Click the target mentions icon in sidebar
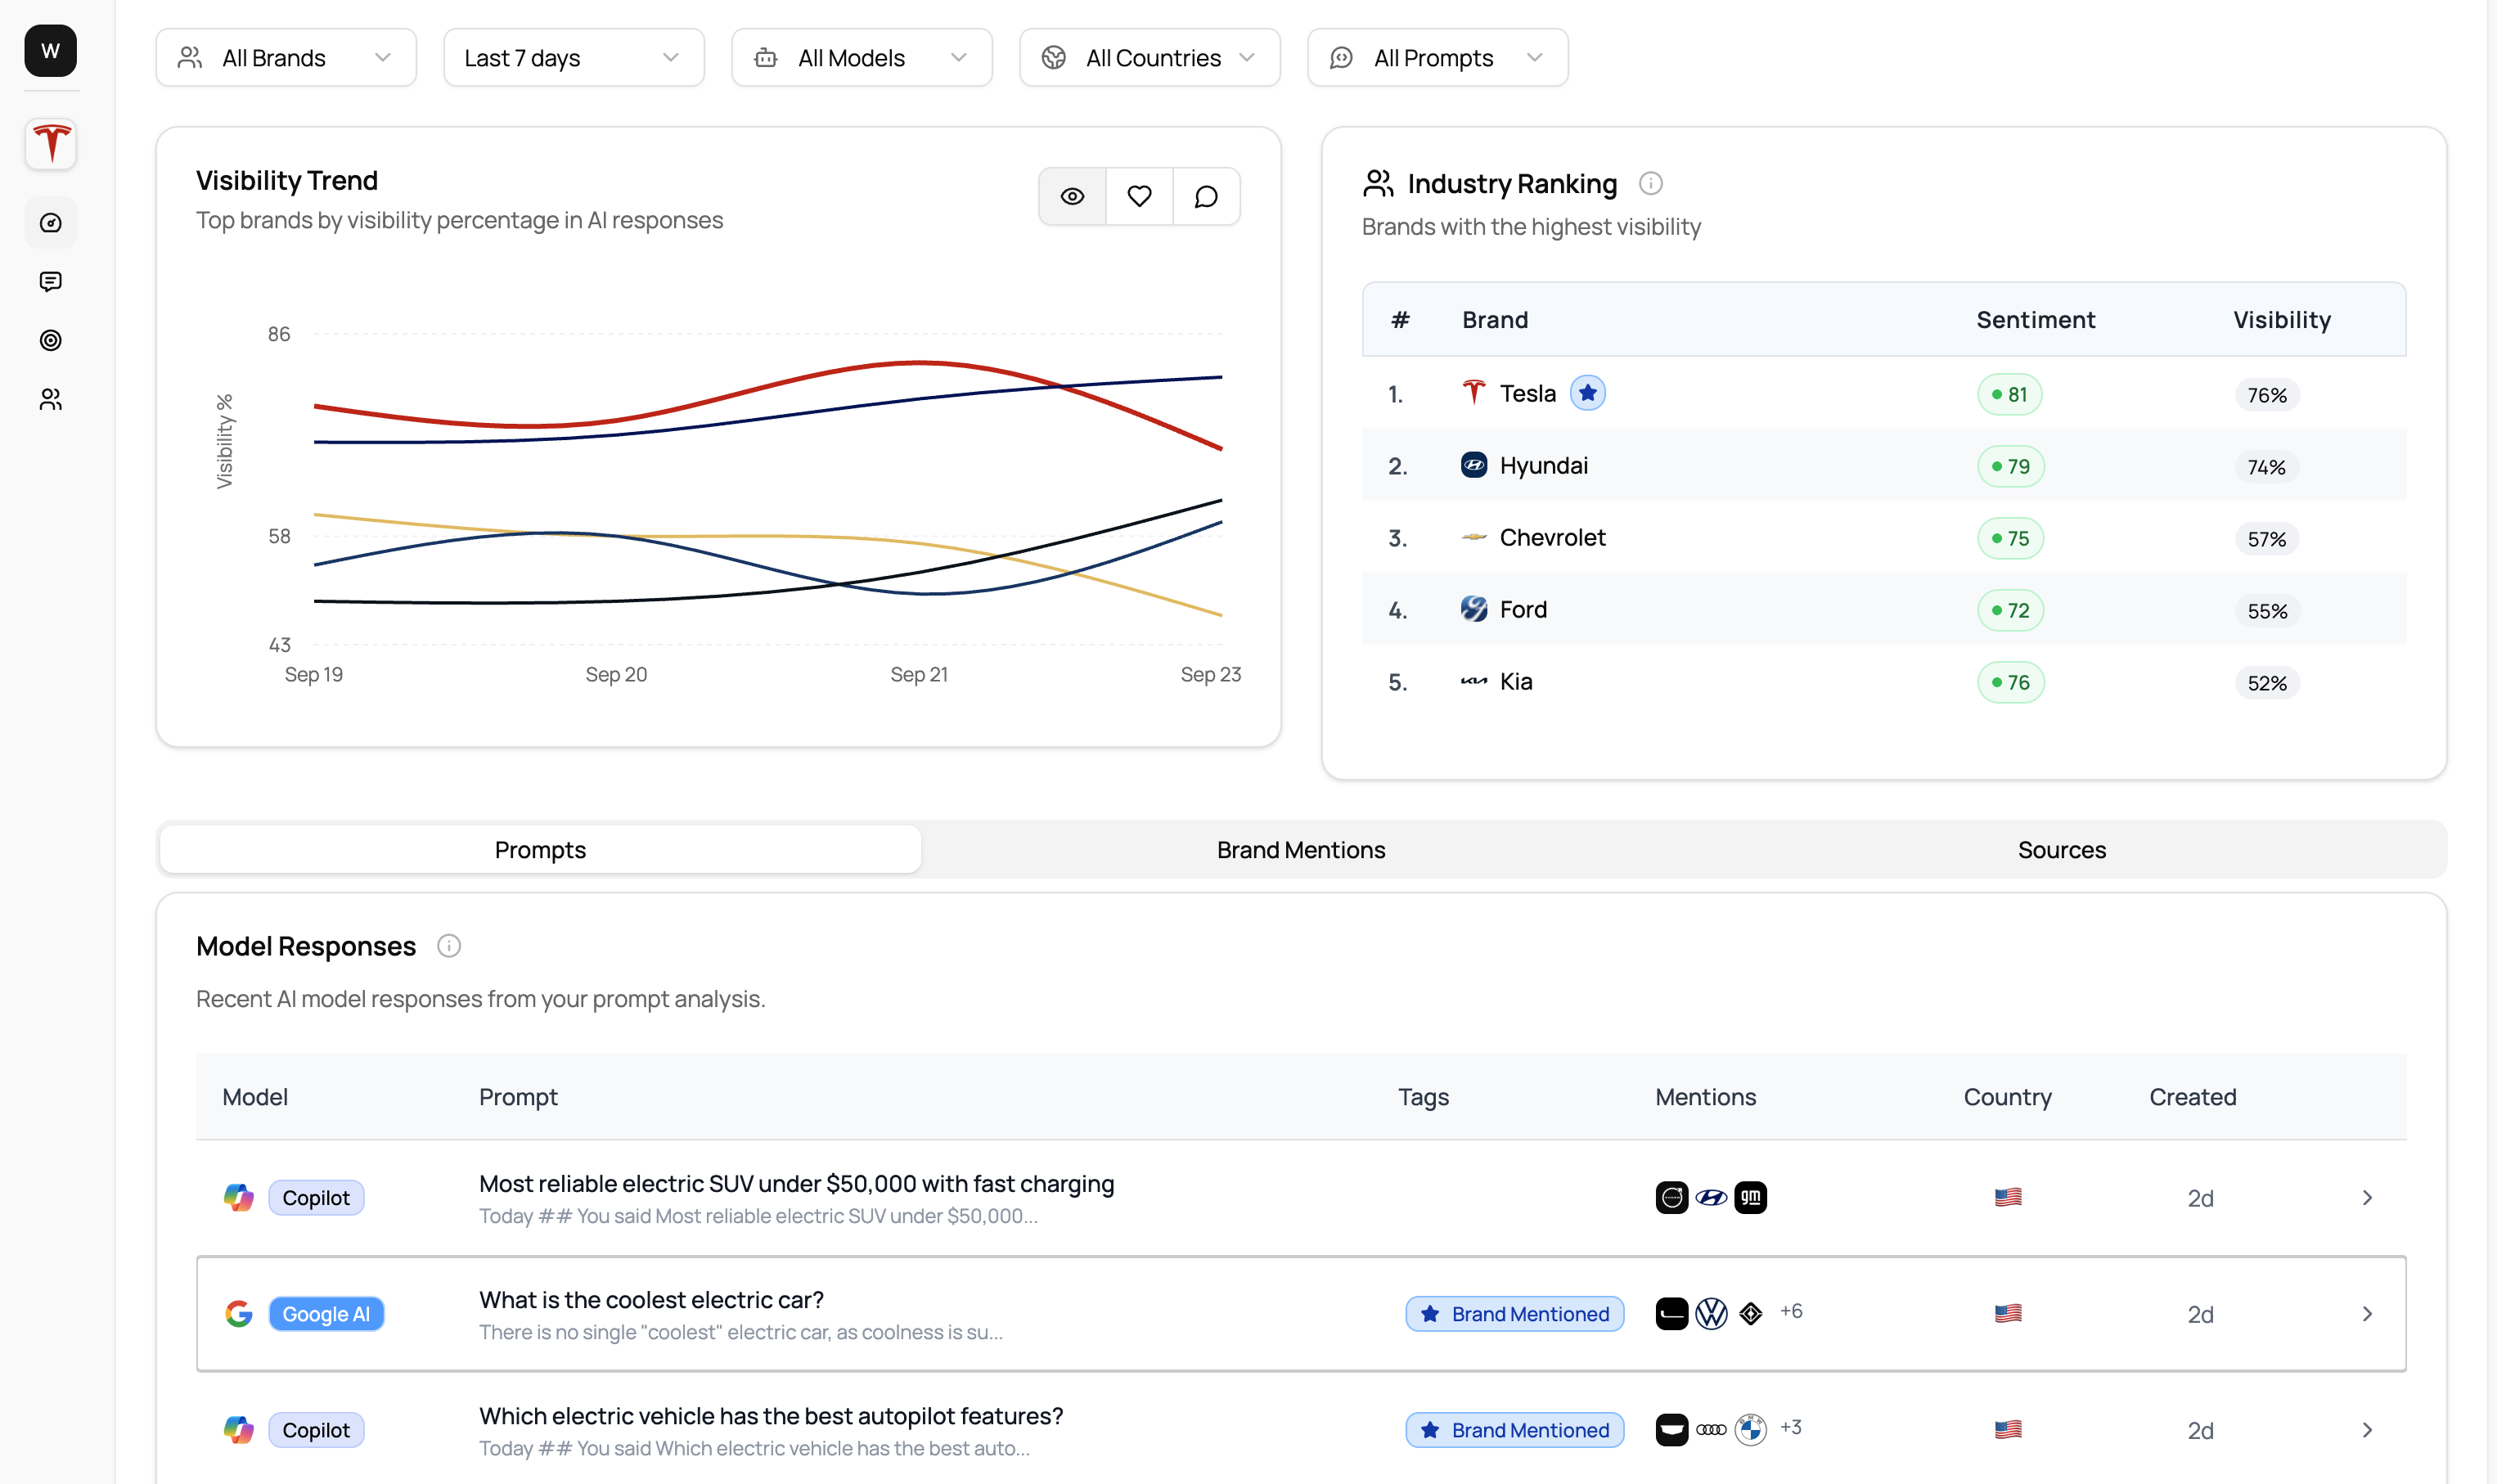2497x1484 pixels. [x=50, y=340]
